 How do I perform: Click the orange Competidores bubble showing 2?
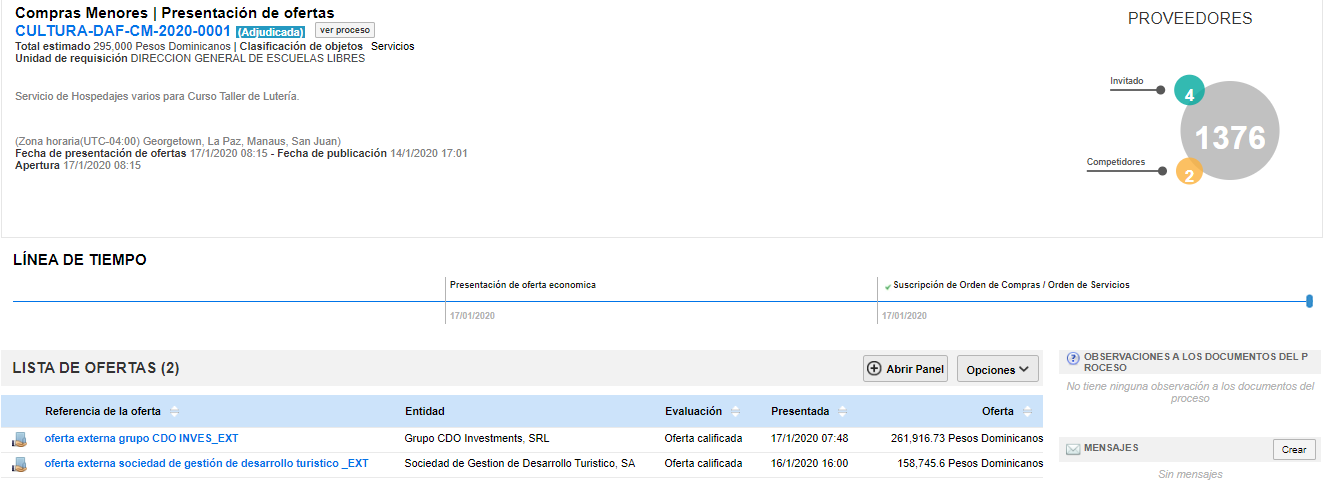click(1187, 173)
